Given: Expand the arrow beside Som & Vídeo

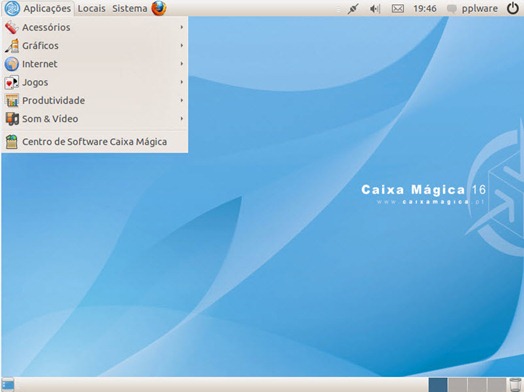Looking at the screenshot, I should (182, 118).
